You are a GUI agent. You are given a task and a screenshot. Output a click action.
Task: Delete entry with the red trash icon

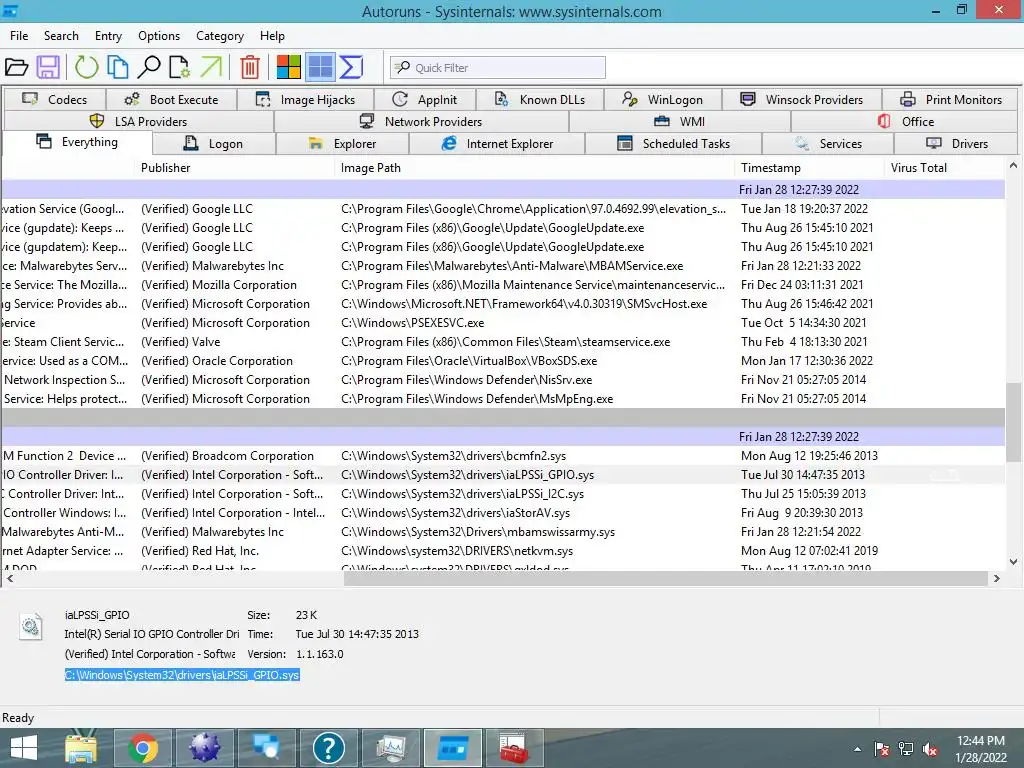249,67
